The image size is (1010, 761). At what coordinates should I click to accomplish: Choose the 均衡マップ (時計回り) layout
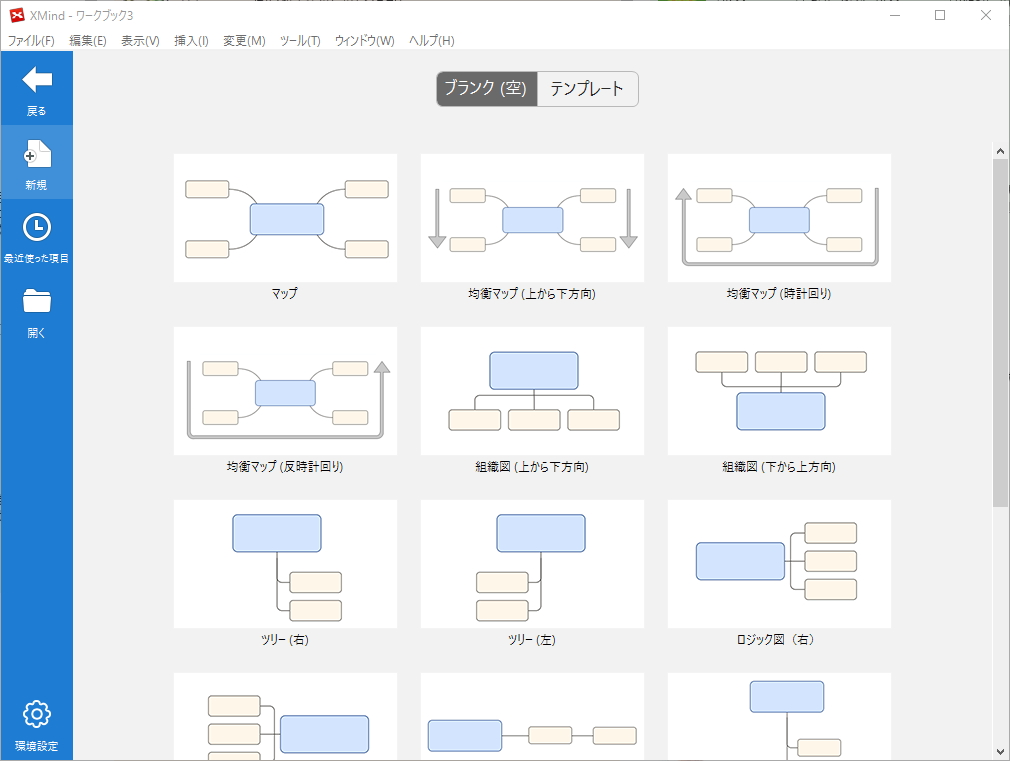point(779,218)
